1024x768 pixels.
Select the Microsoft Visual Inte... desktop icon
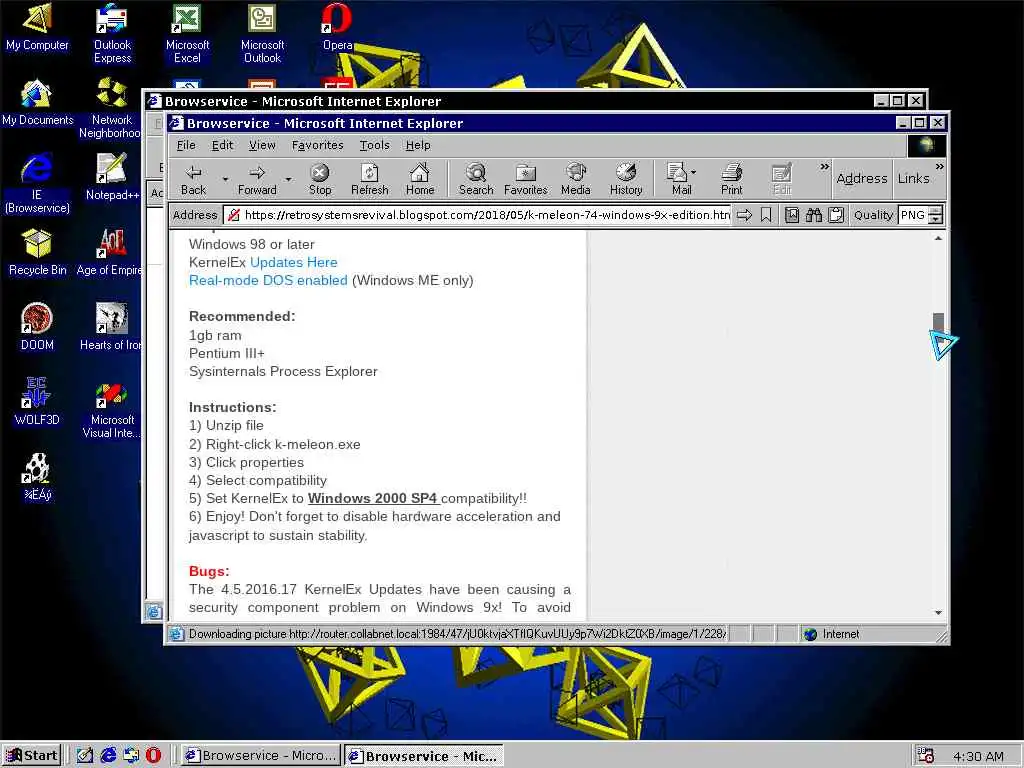pyautogui.click(x=111, y=408)
